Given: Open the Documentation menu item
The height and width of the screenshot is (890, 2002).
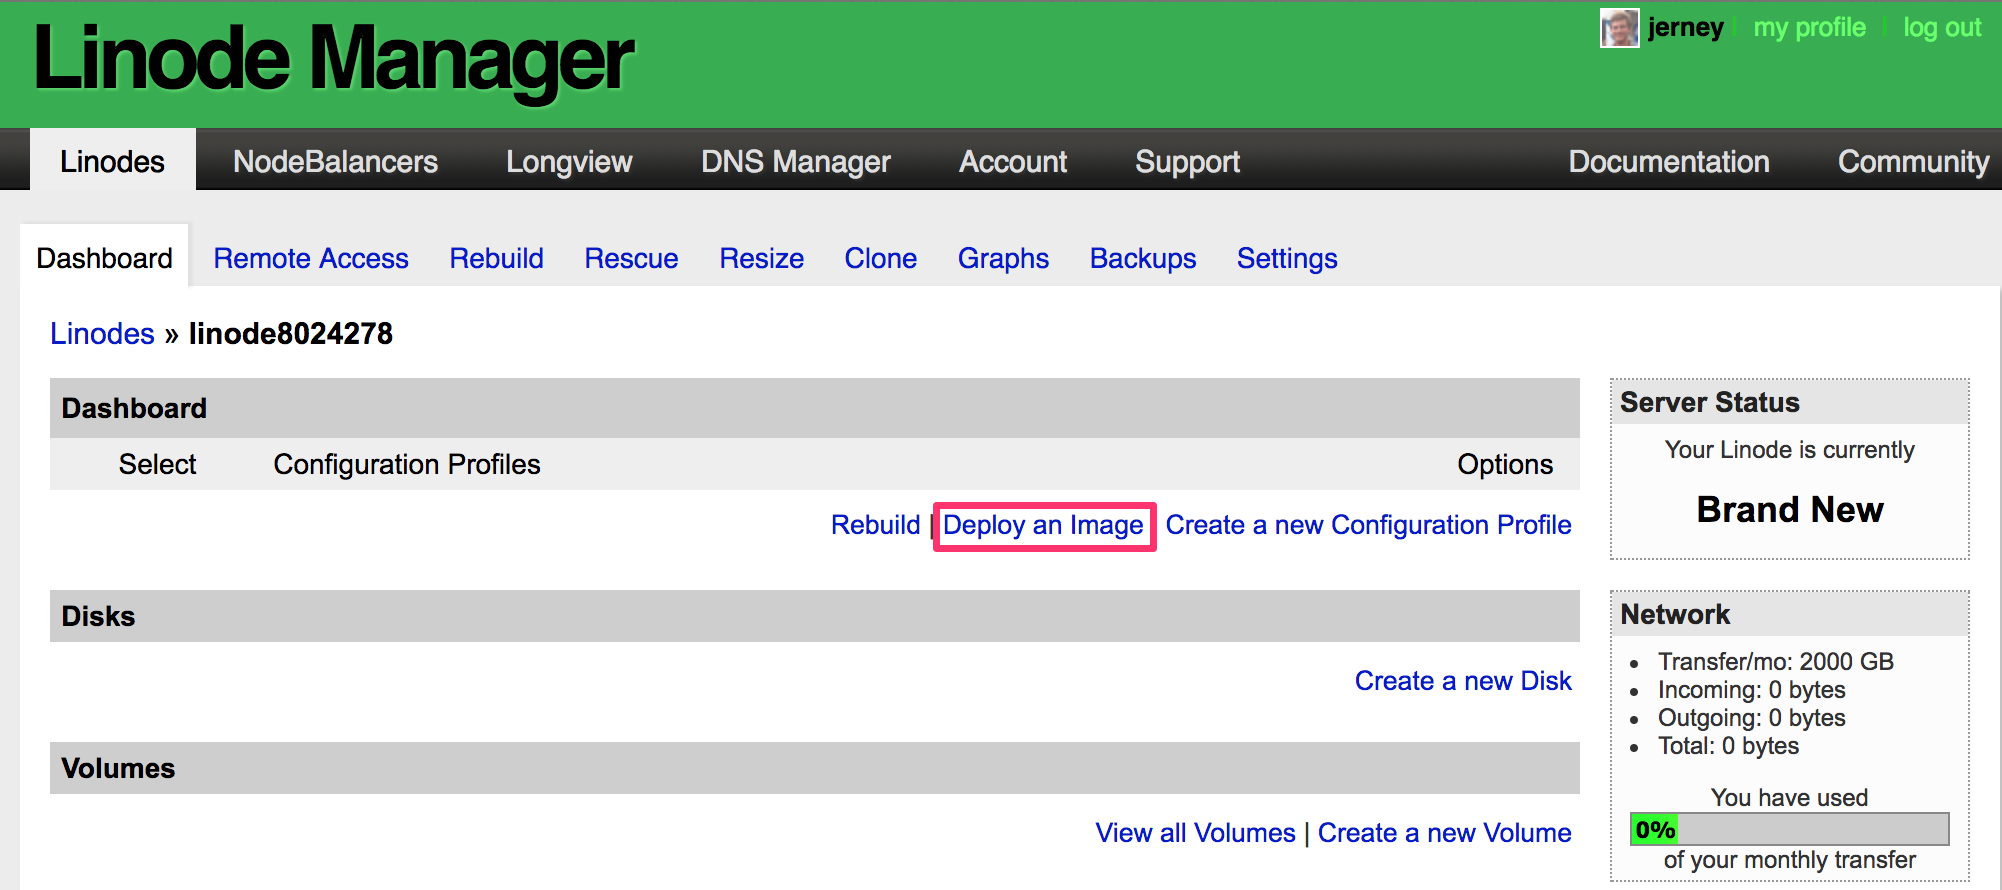Looking at the screenshot, I should pos(1669,161).
